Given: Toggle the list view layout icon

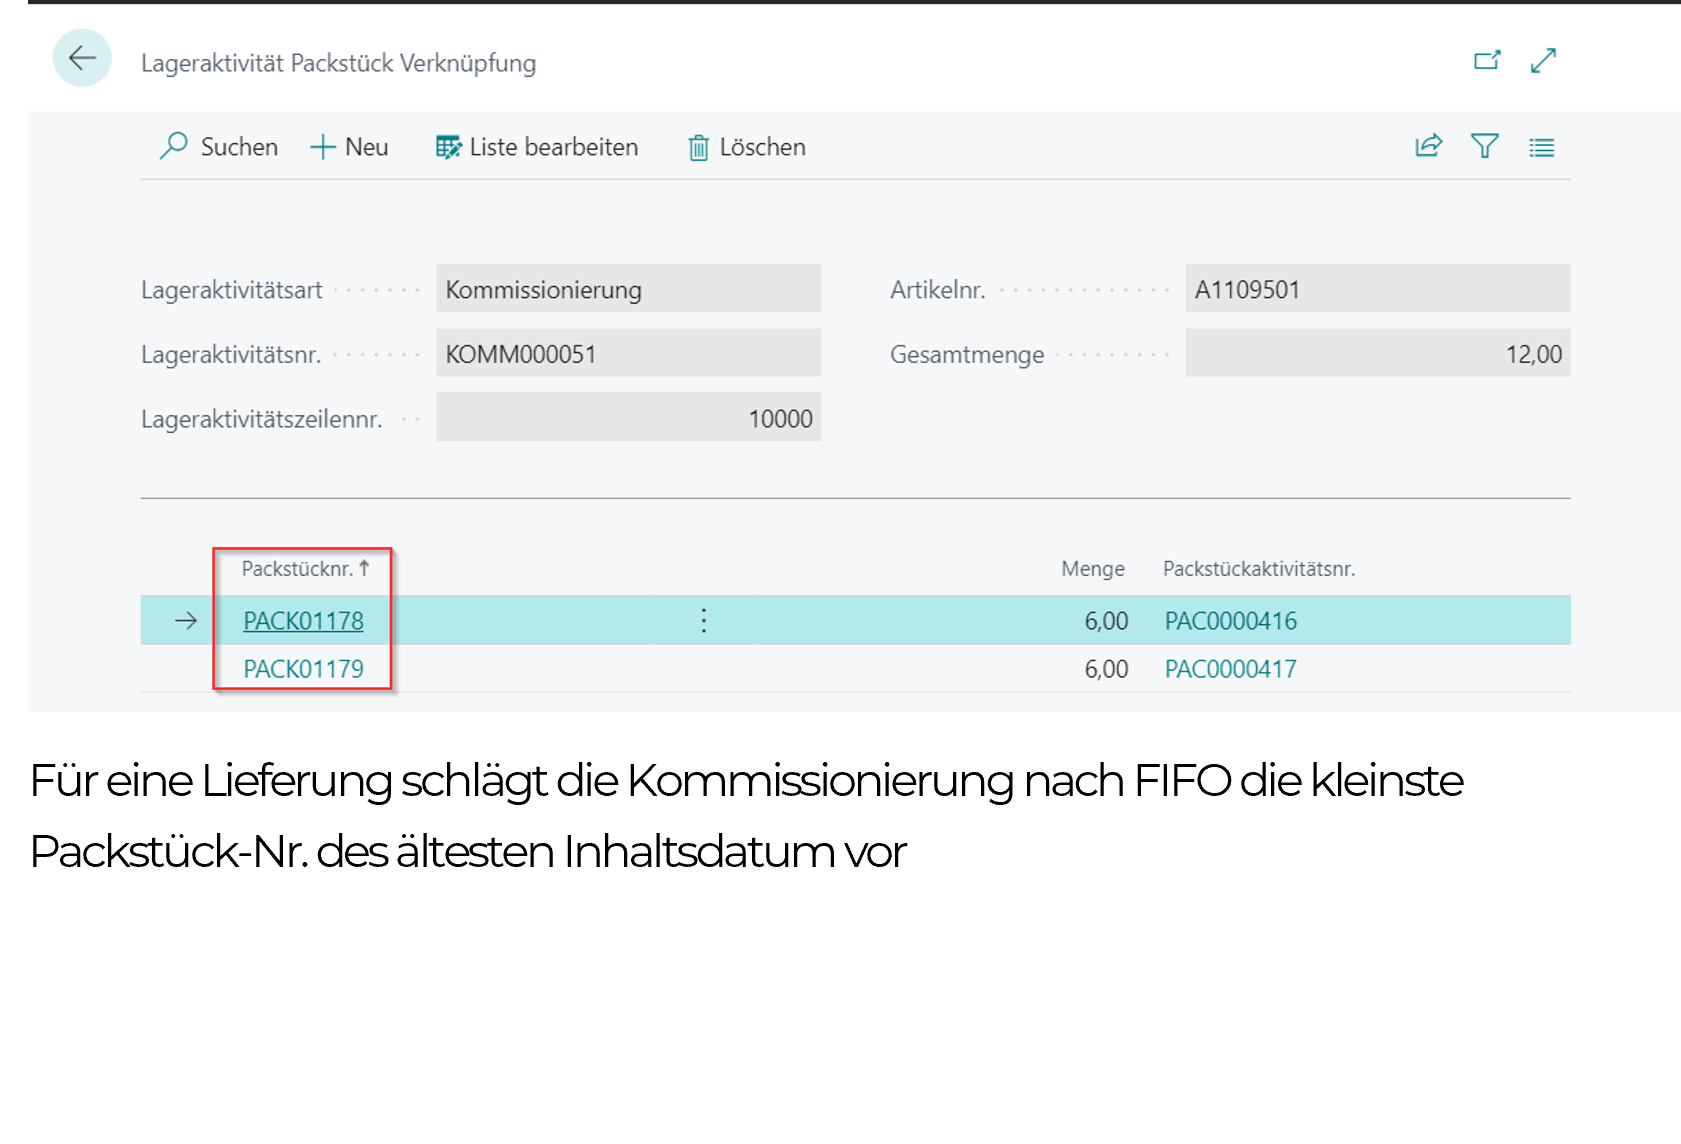Looking at the screenshot, I should [x=1541, y=148].
